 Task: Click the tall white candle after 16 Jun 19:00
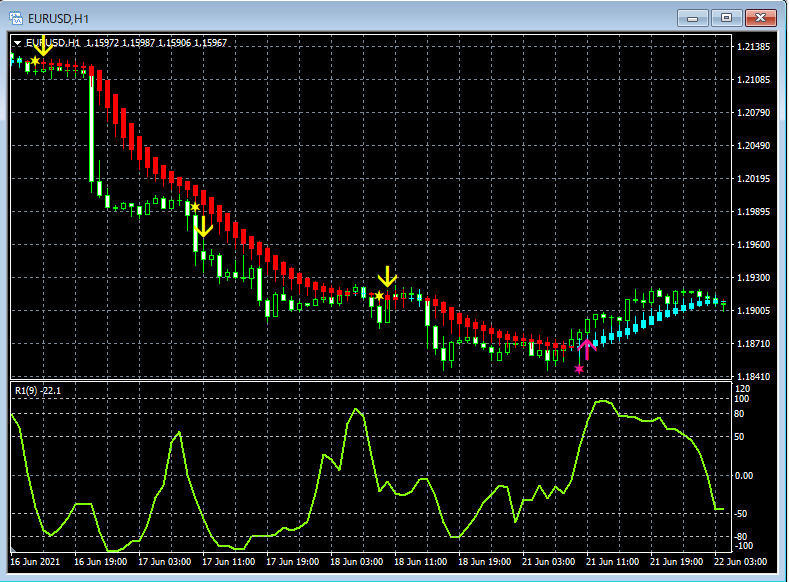point(92,128)
